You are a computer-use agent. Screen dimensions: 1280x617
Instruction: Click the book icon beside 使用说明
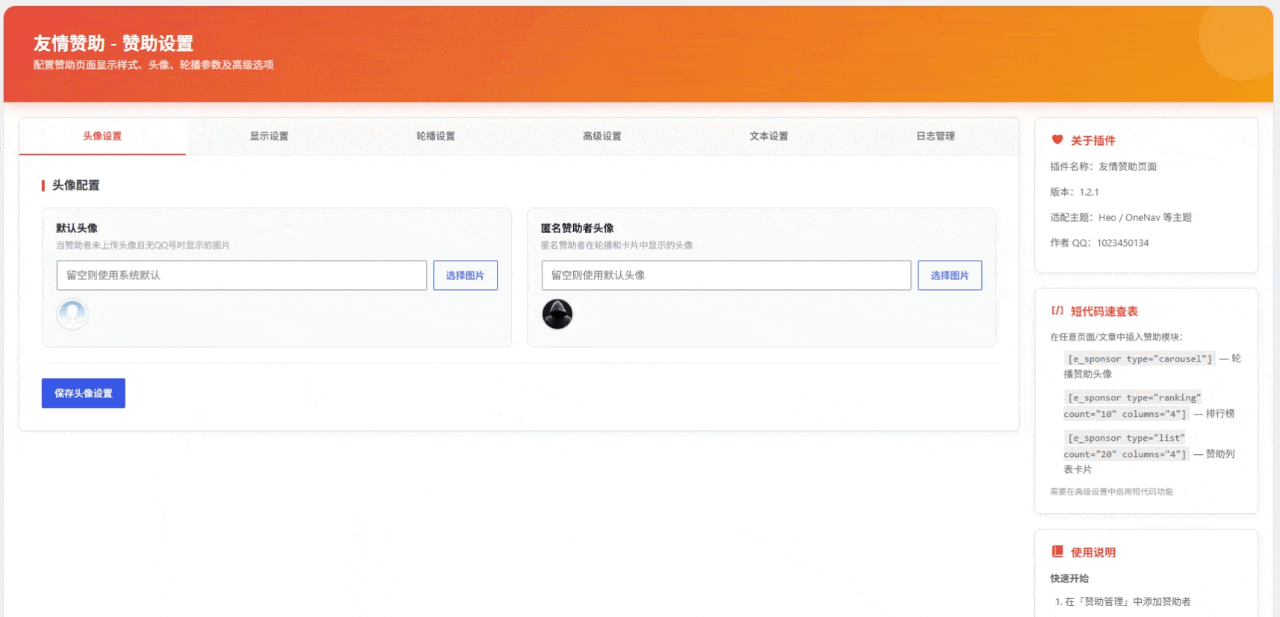[x=1057, y=552]
